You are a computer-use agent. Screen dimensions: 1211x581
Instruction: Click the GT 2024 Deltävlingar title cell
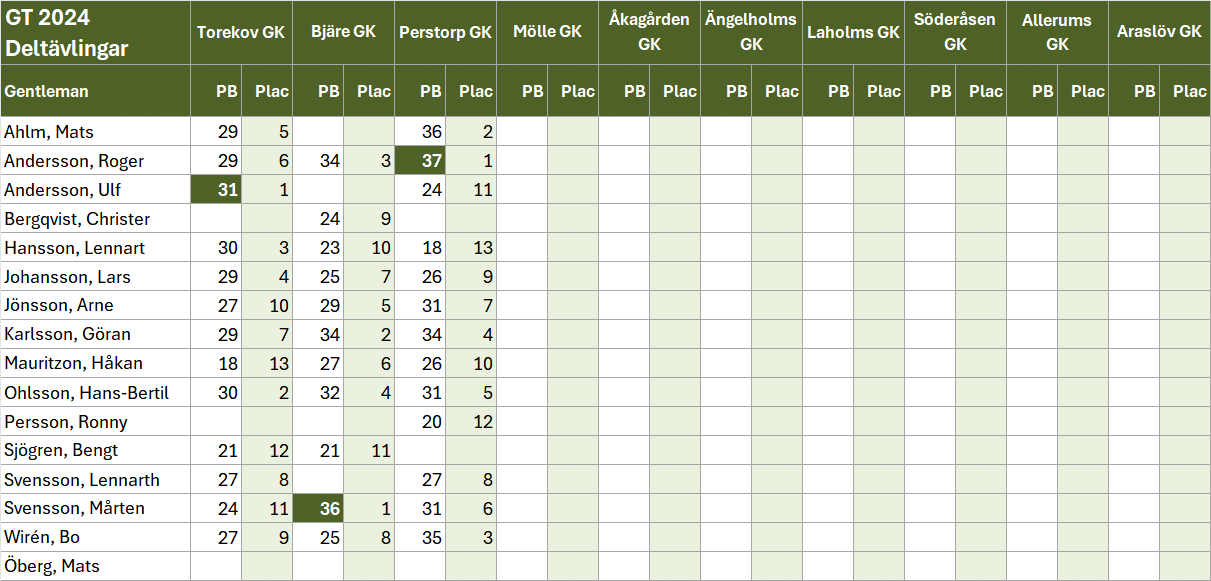point(95,32)
